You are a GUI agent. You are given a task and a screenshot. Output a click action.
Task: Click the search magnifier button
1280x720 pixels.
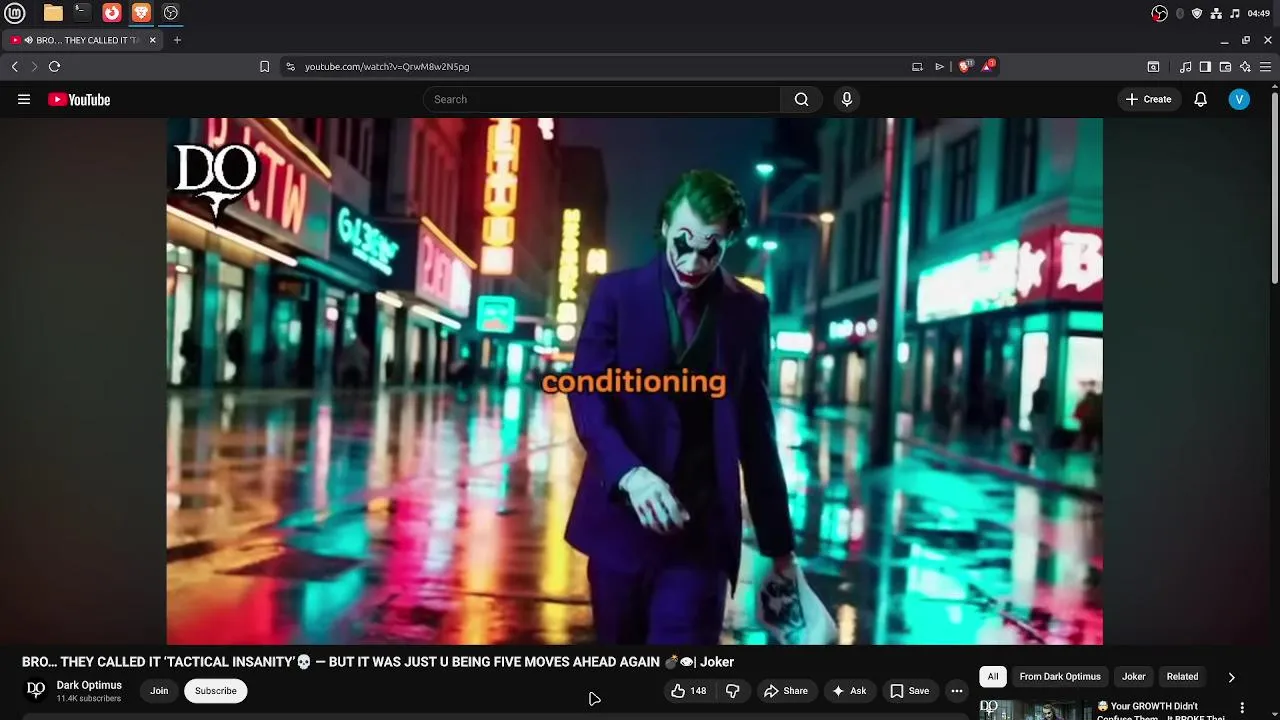click(x=801, y=99)
